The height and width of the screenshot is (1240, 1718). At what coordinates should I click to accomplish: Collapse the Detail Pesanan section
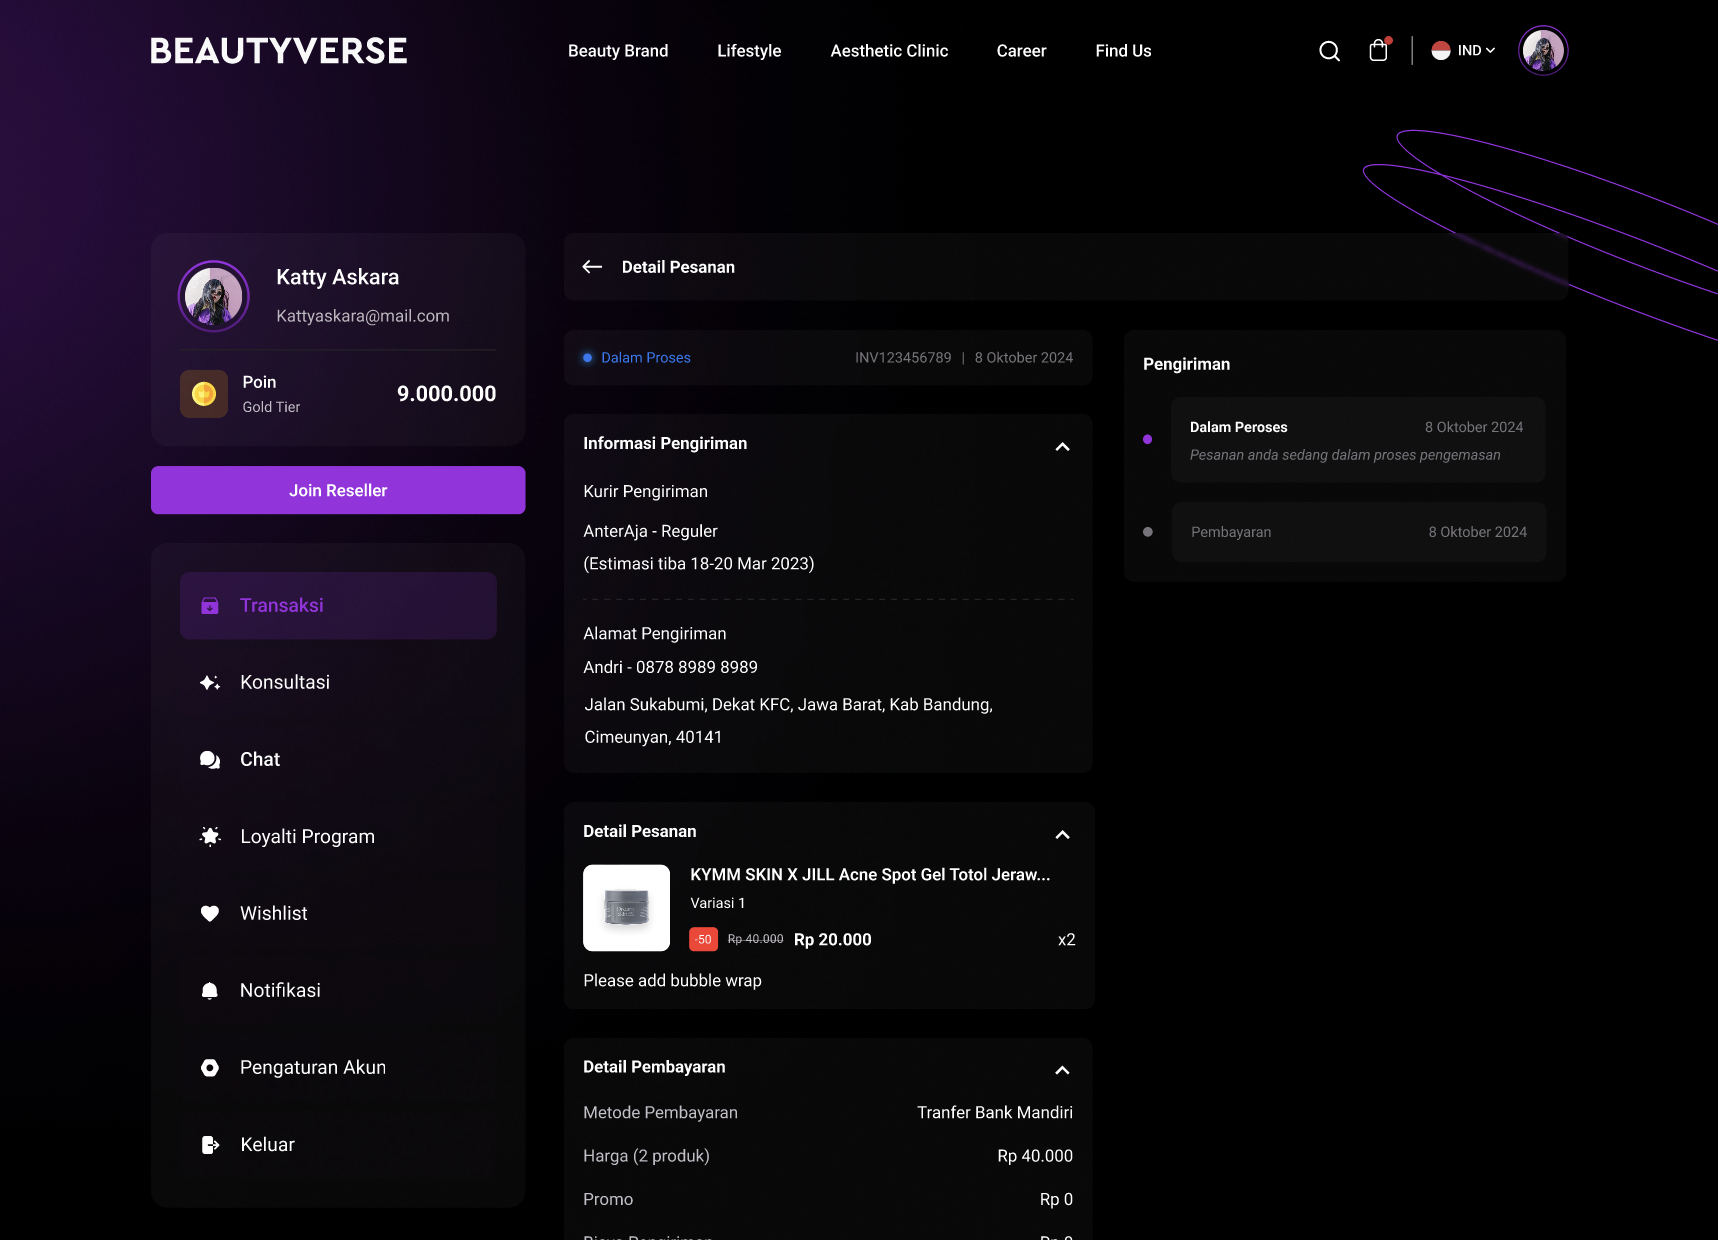1062,834
